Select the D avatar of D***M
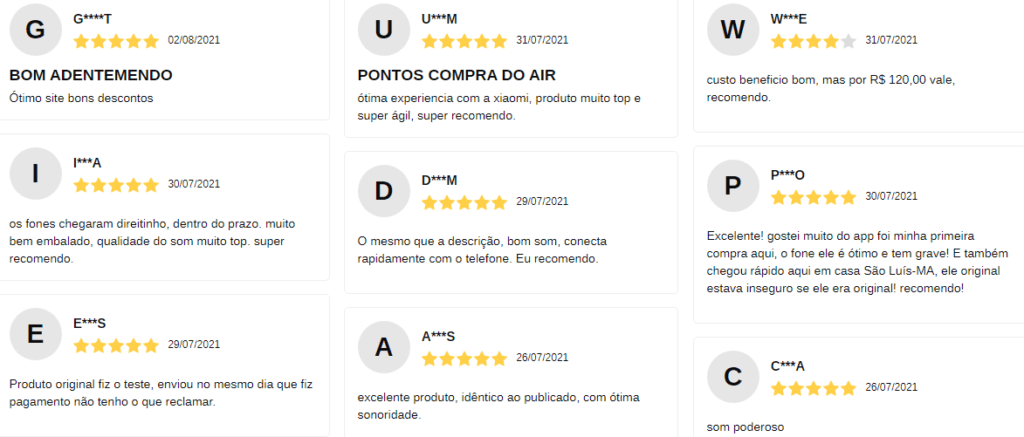 pyautogui.click(x=383, y=191)
